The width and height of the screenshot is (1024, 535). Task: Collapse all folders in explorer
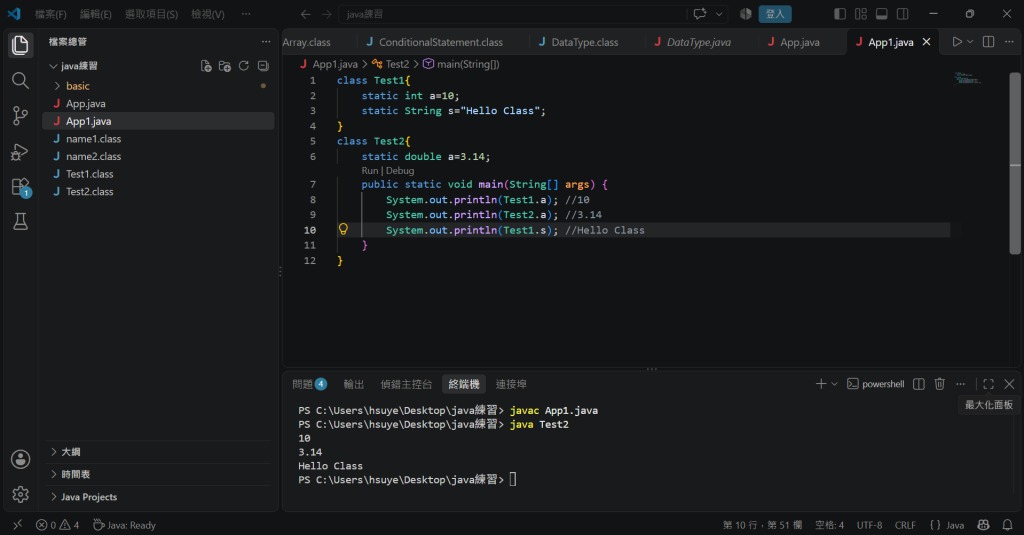(x=263, y=66)
